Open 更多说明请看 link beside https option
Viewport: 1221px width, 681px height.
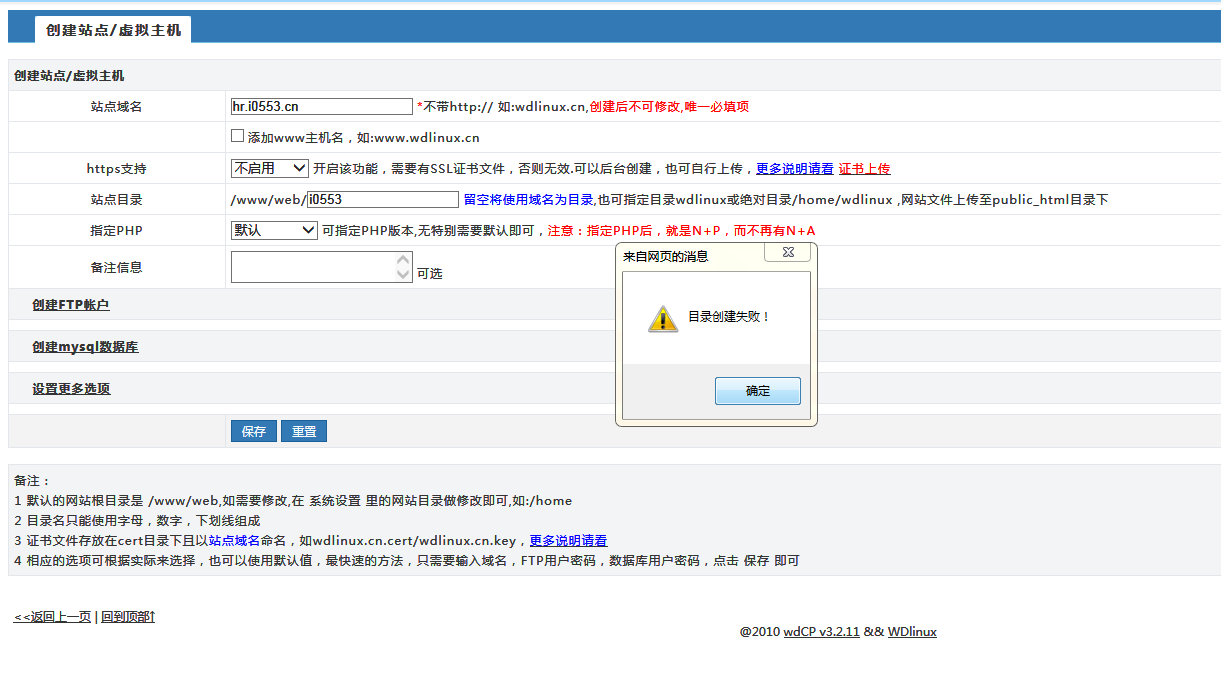tap(794, 169)
